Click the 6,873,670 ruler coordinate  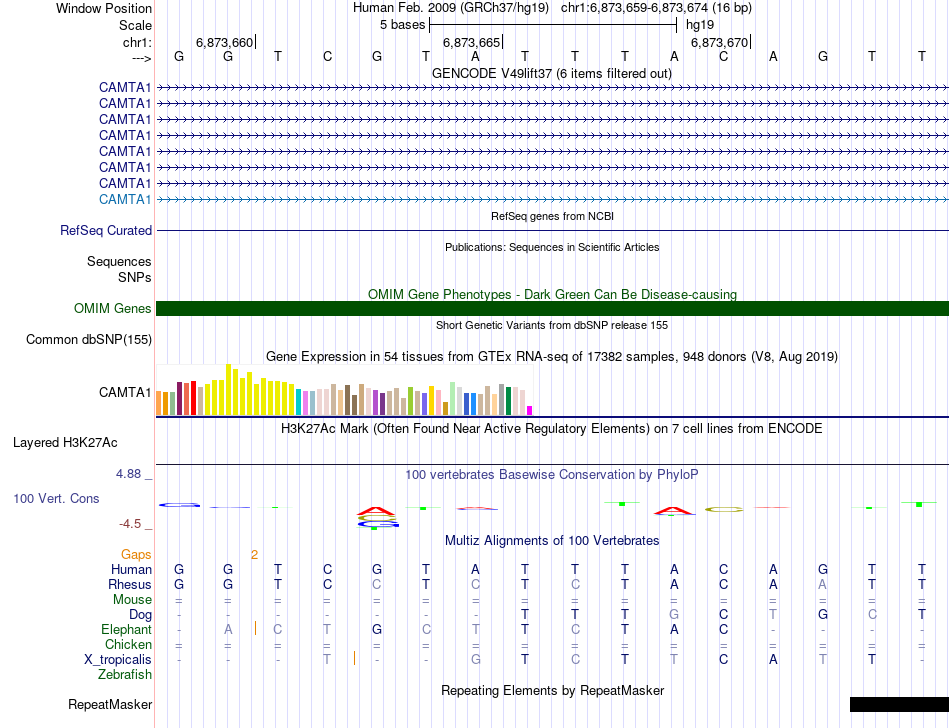(x=719, y=42)
